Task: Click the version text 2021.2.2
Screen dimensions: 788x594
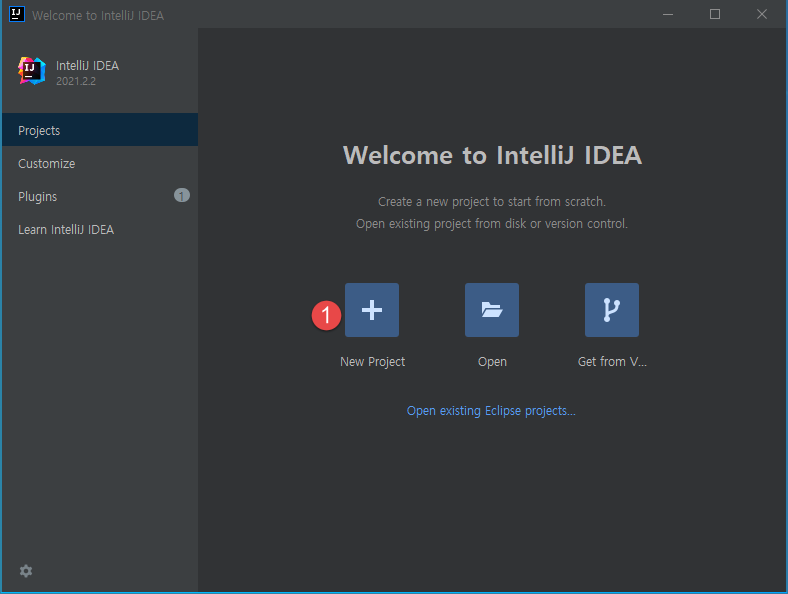Action: (76, 81)
